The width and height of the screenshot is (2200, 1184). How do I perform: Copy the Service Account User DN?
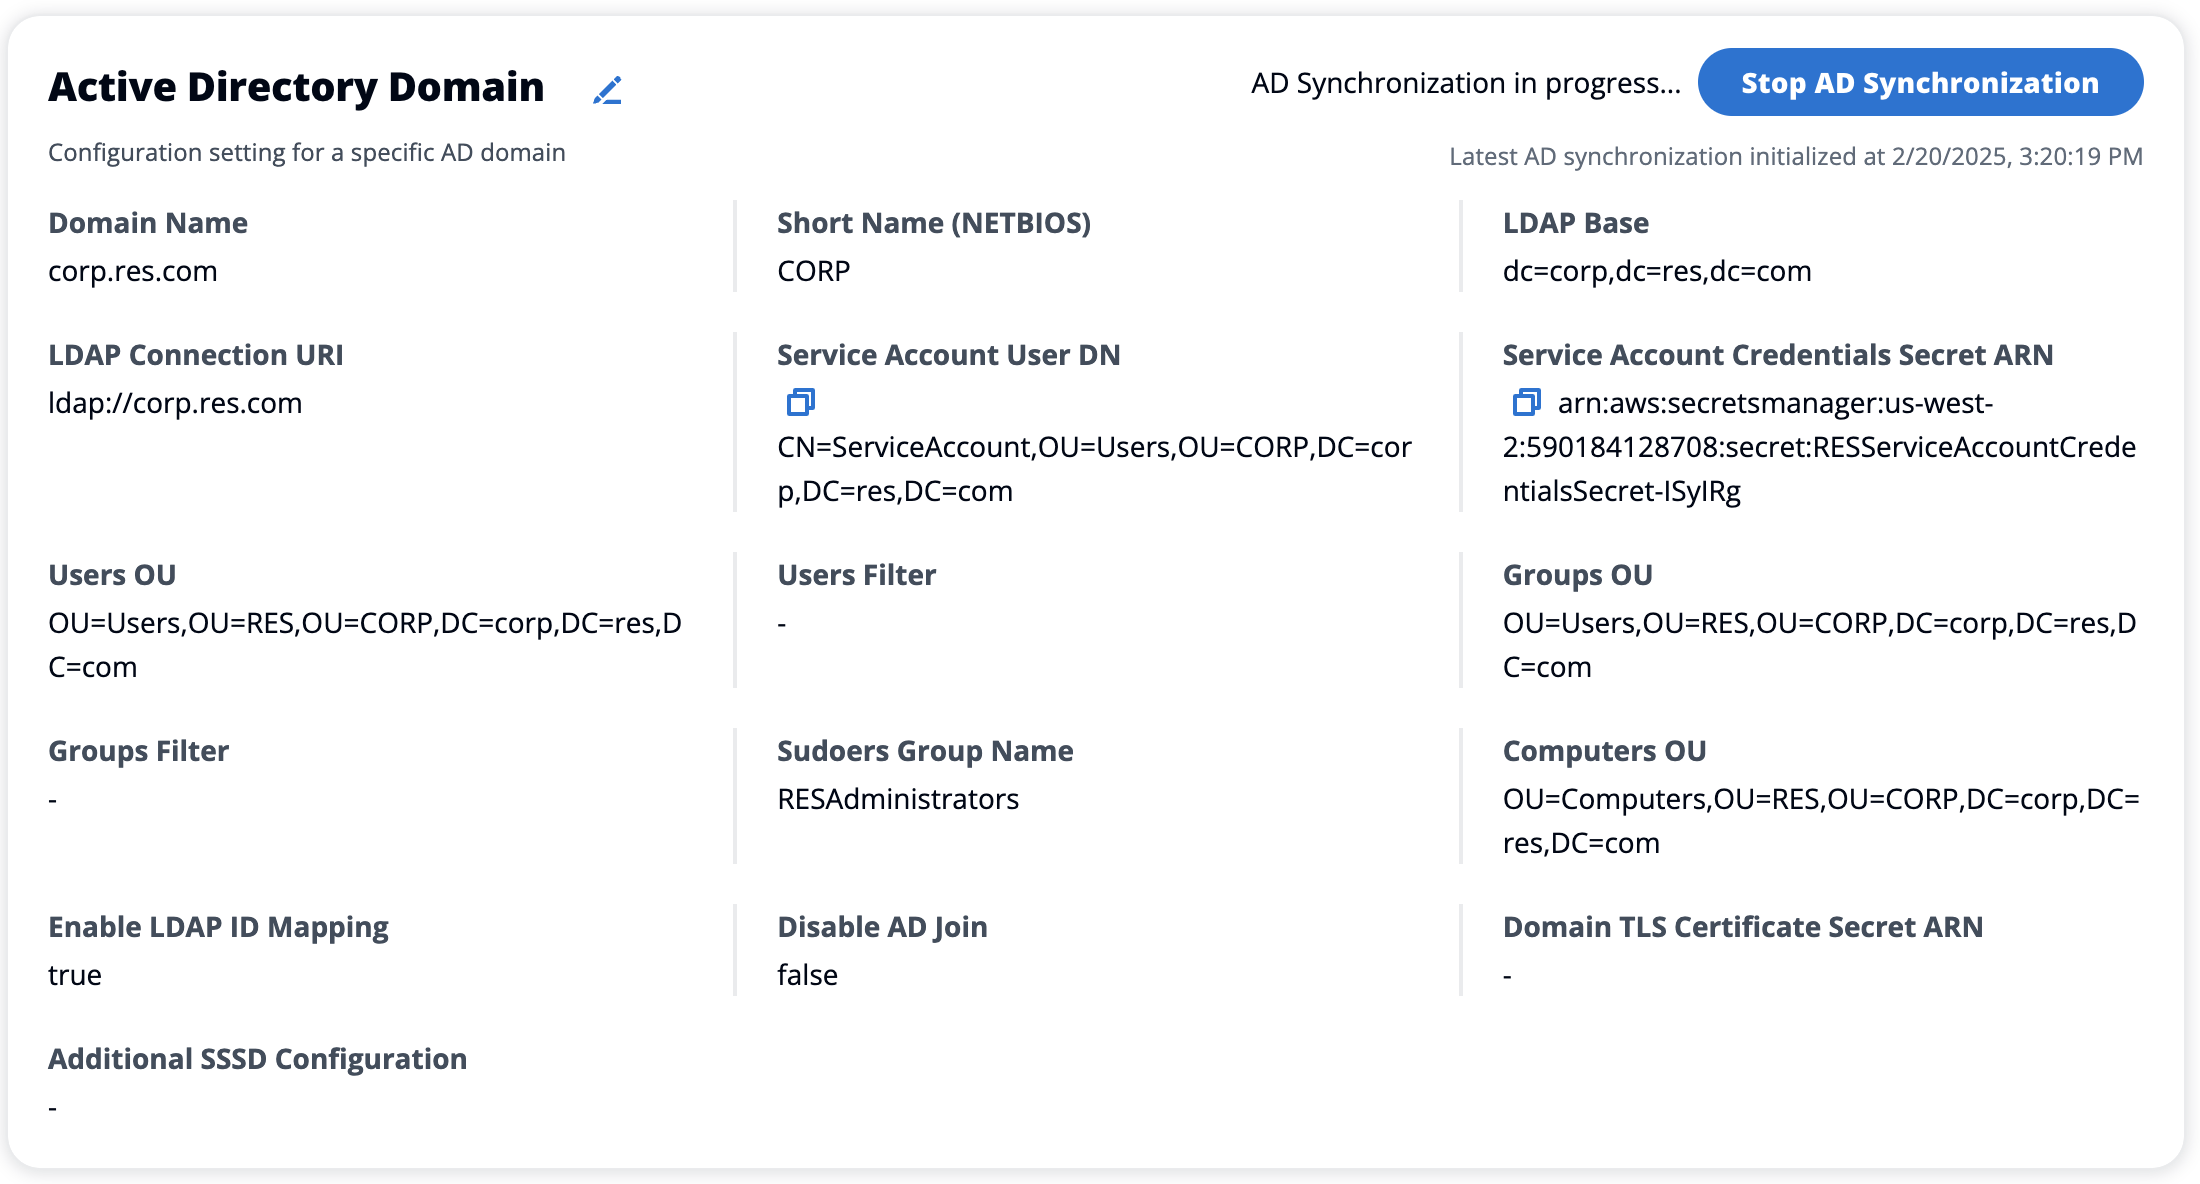[x=800, y=403]
